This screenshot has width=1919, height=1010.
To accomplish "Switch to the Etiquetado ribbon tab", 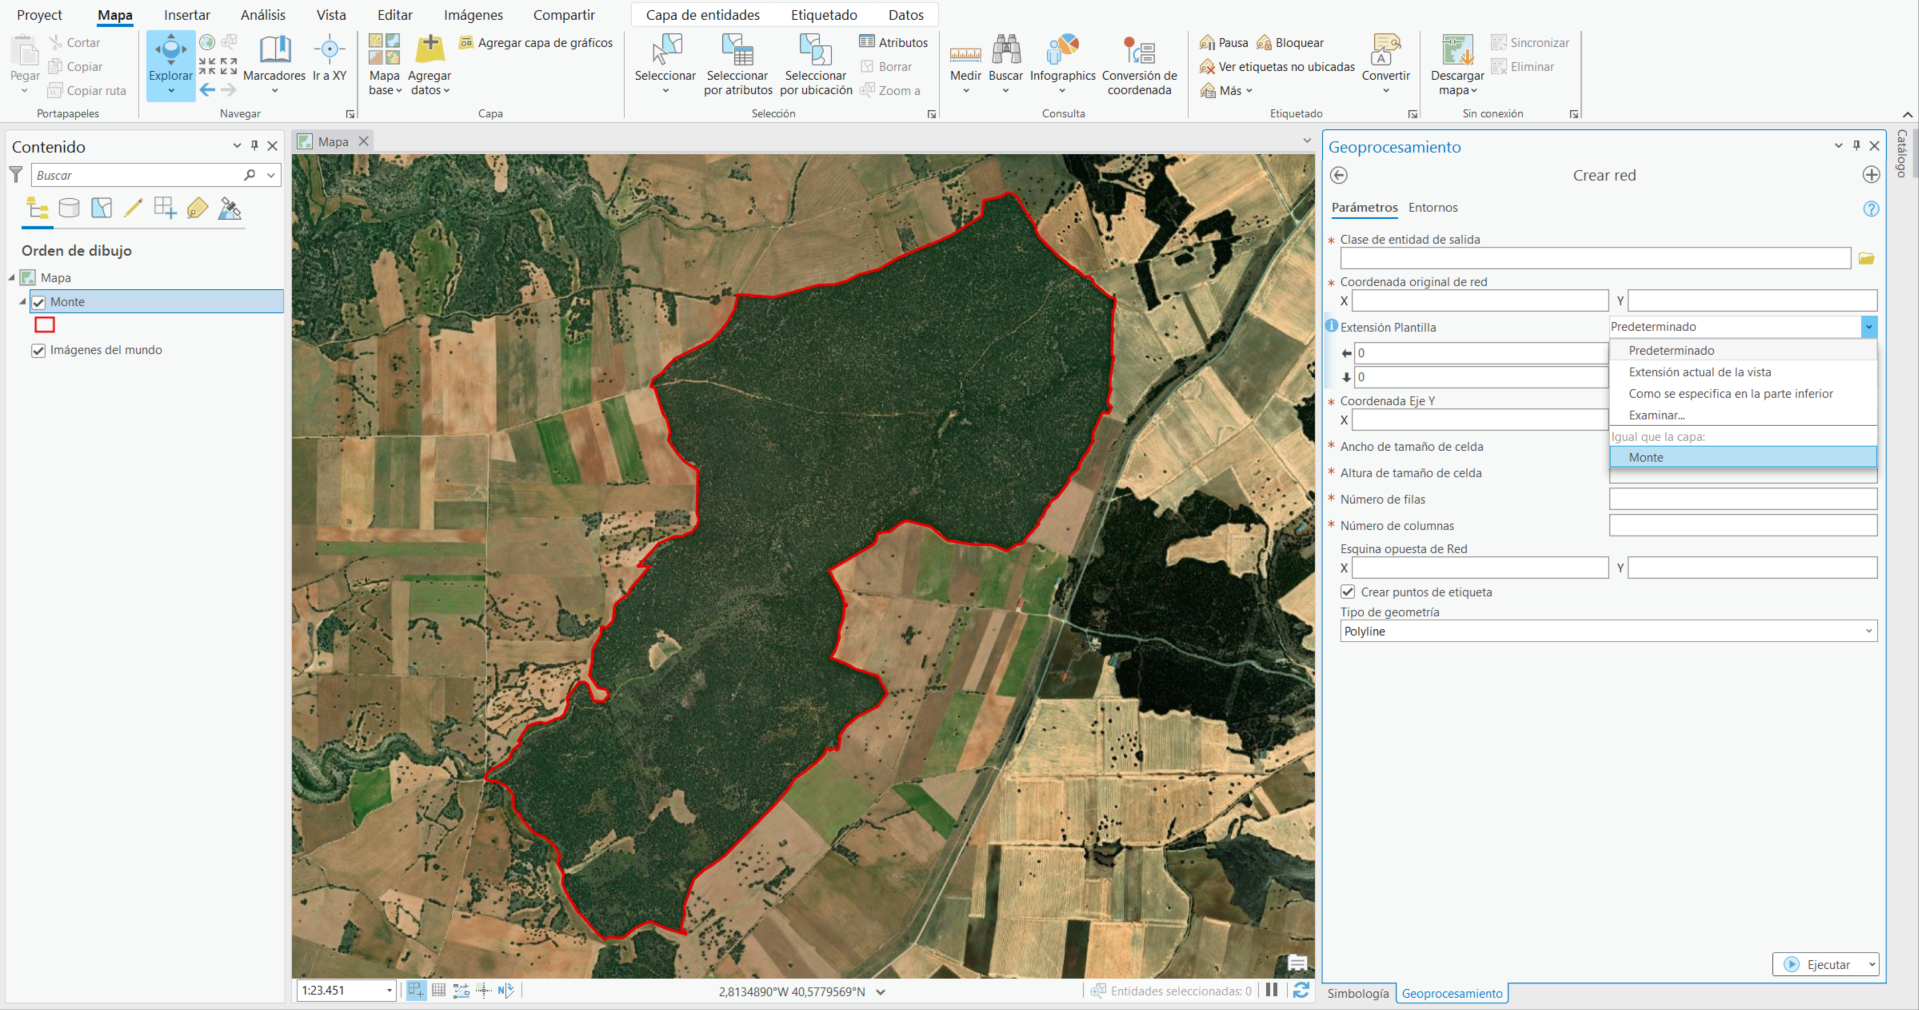I will 823,14.
